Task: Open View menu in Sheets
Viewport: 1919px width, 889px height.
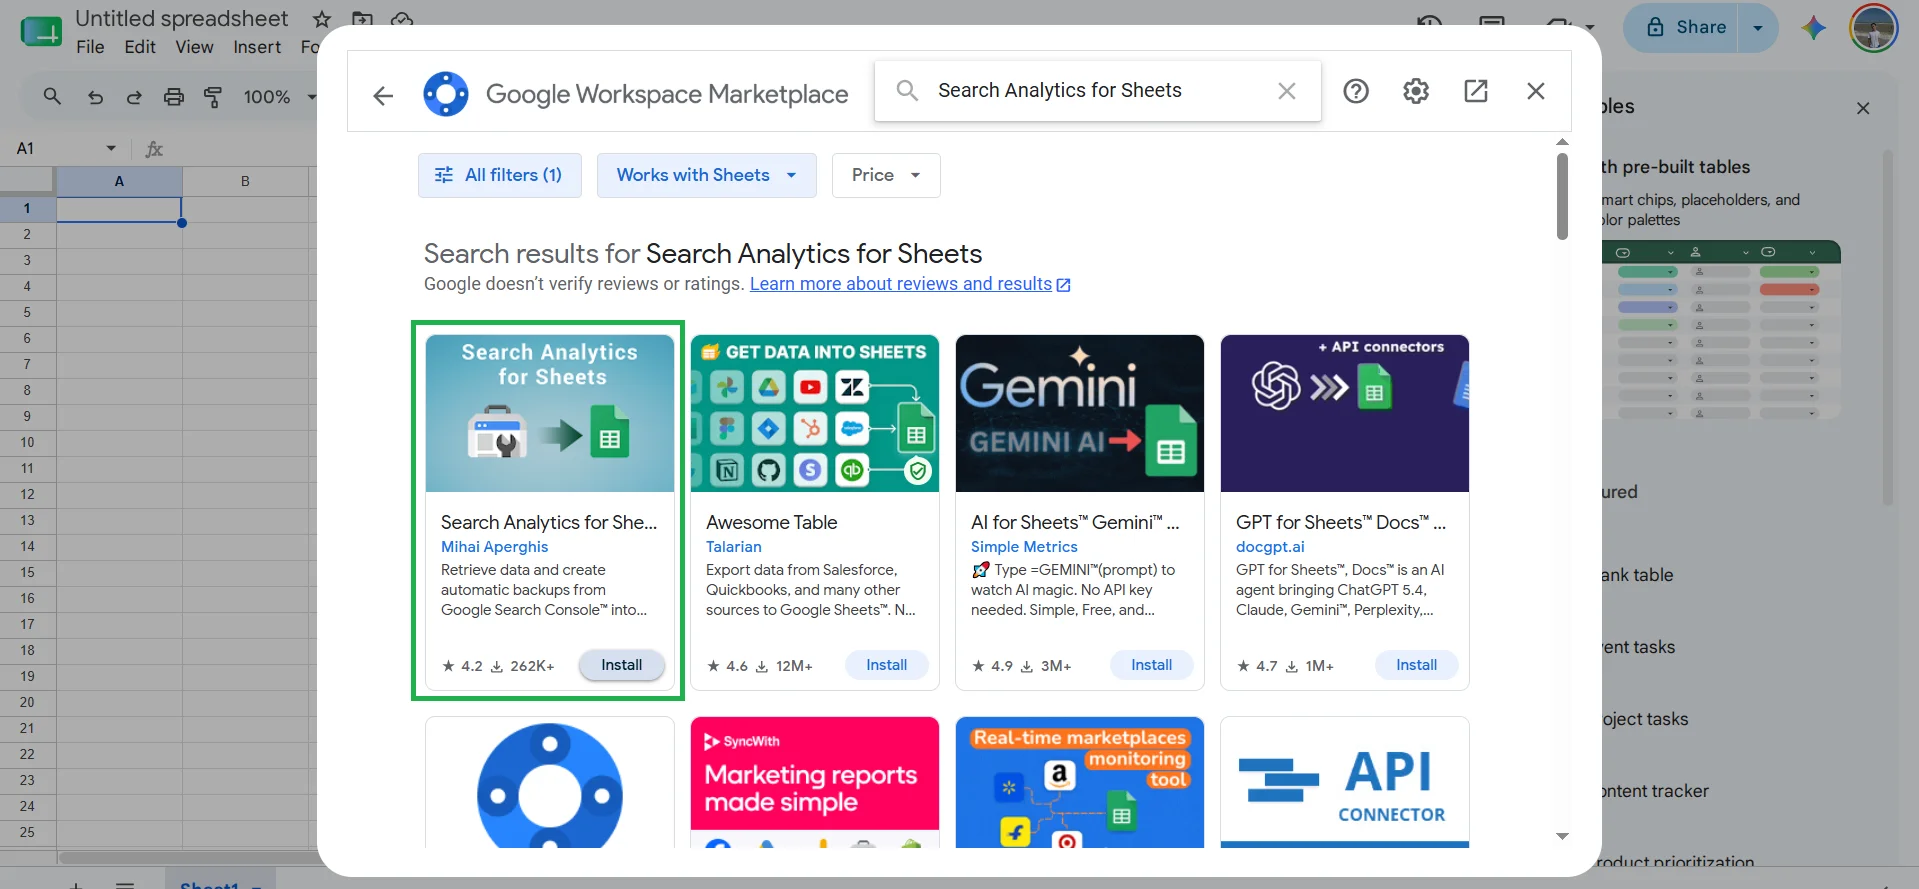Action: [x=194, y=47]
